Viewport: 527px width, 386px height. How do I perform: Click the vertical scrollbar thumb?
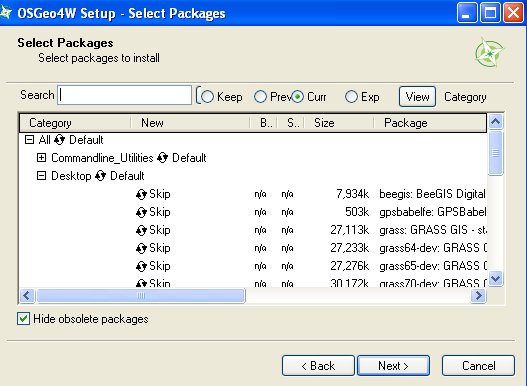pos(496,153)
